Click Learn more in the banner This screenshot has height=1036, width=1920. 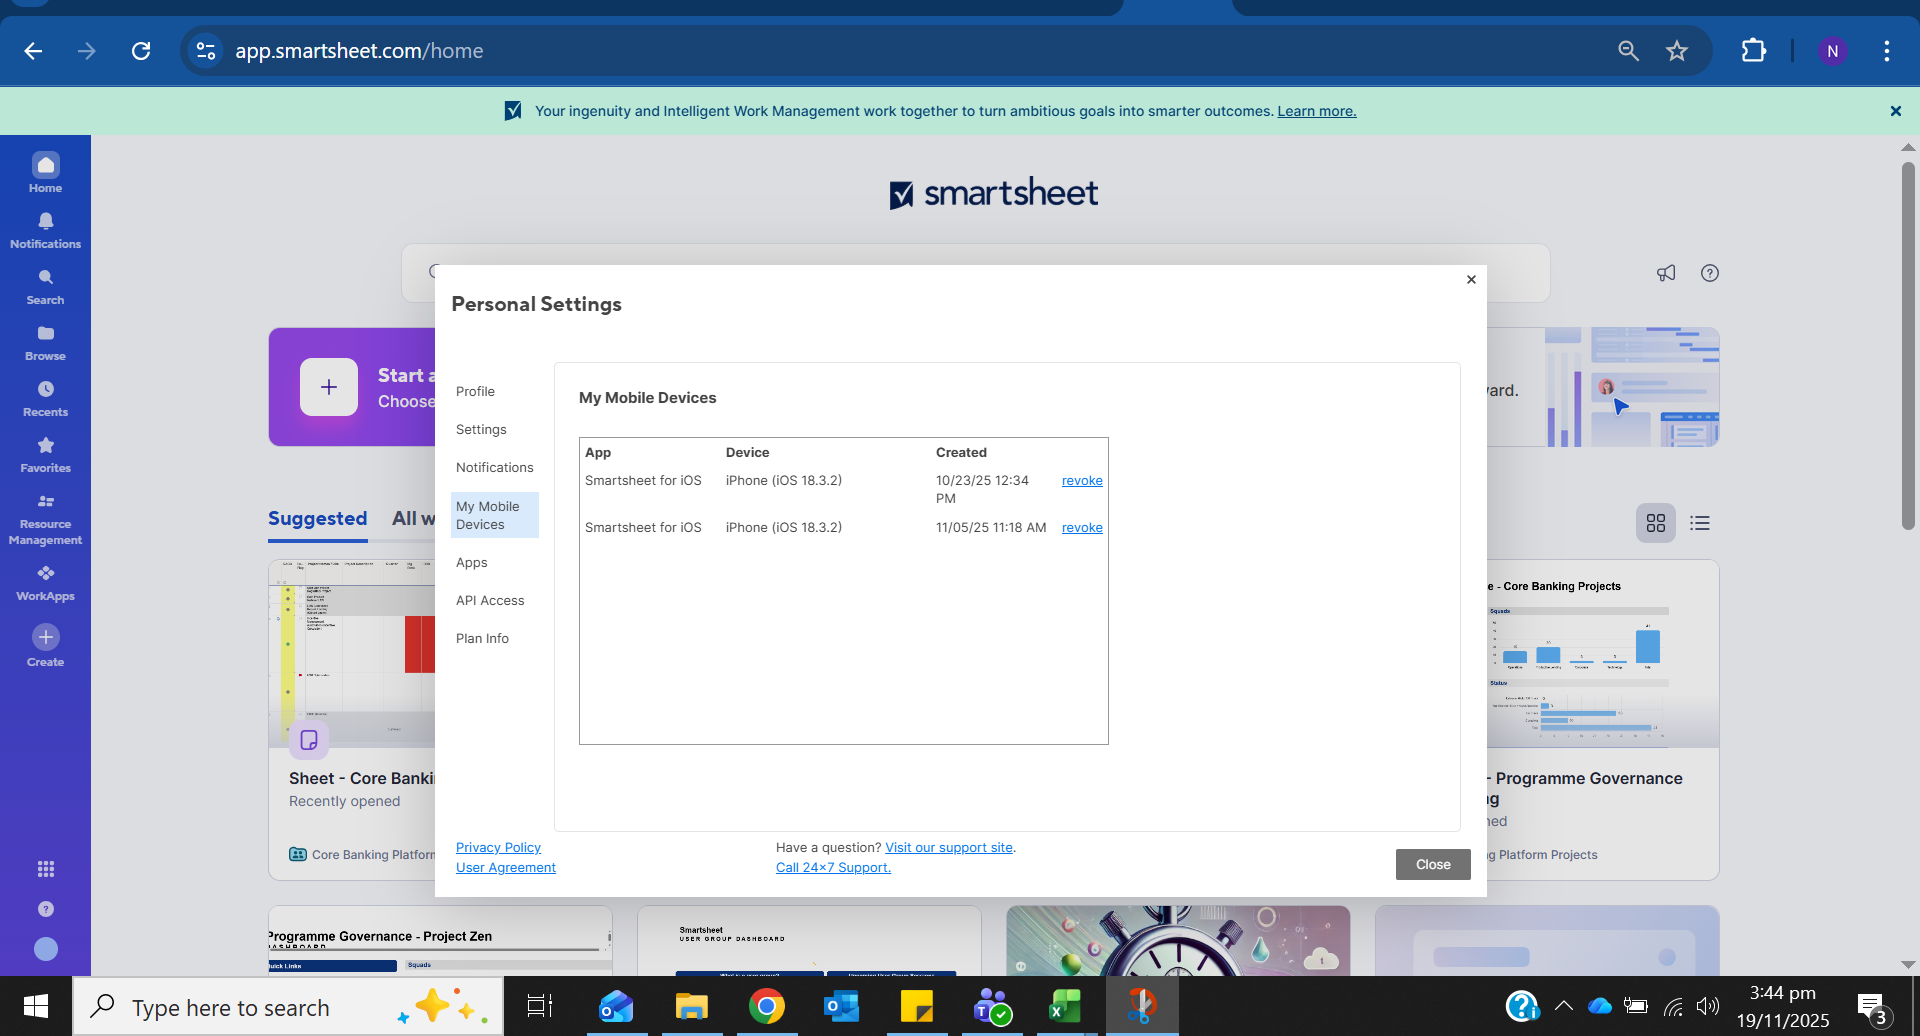[1317, 111]
